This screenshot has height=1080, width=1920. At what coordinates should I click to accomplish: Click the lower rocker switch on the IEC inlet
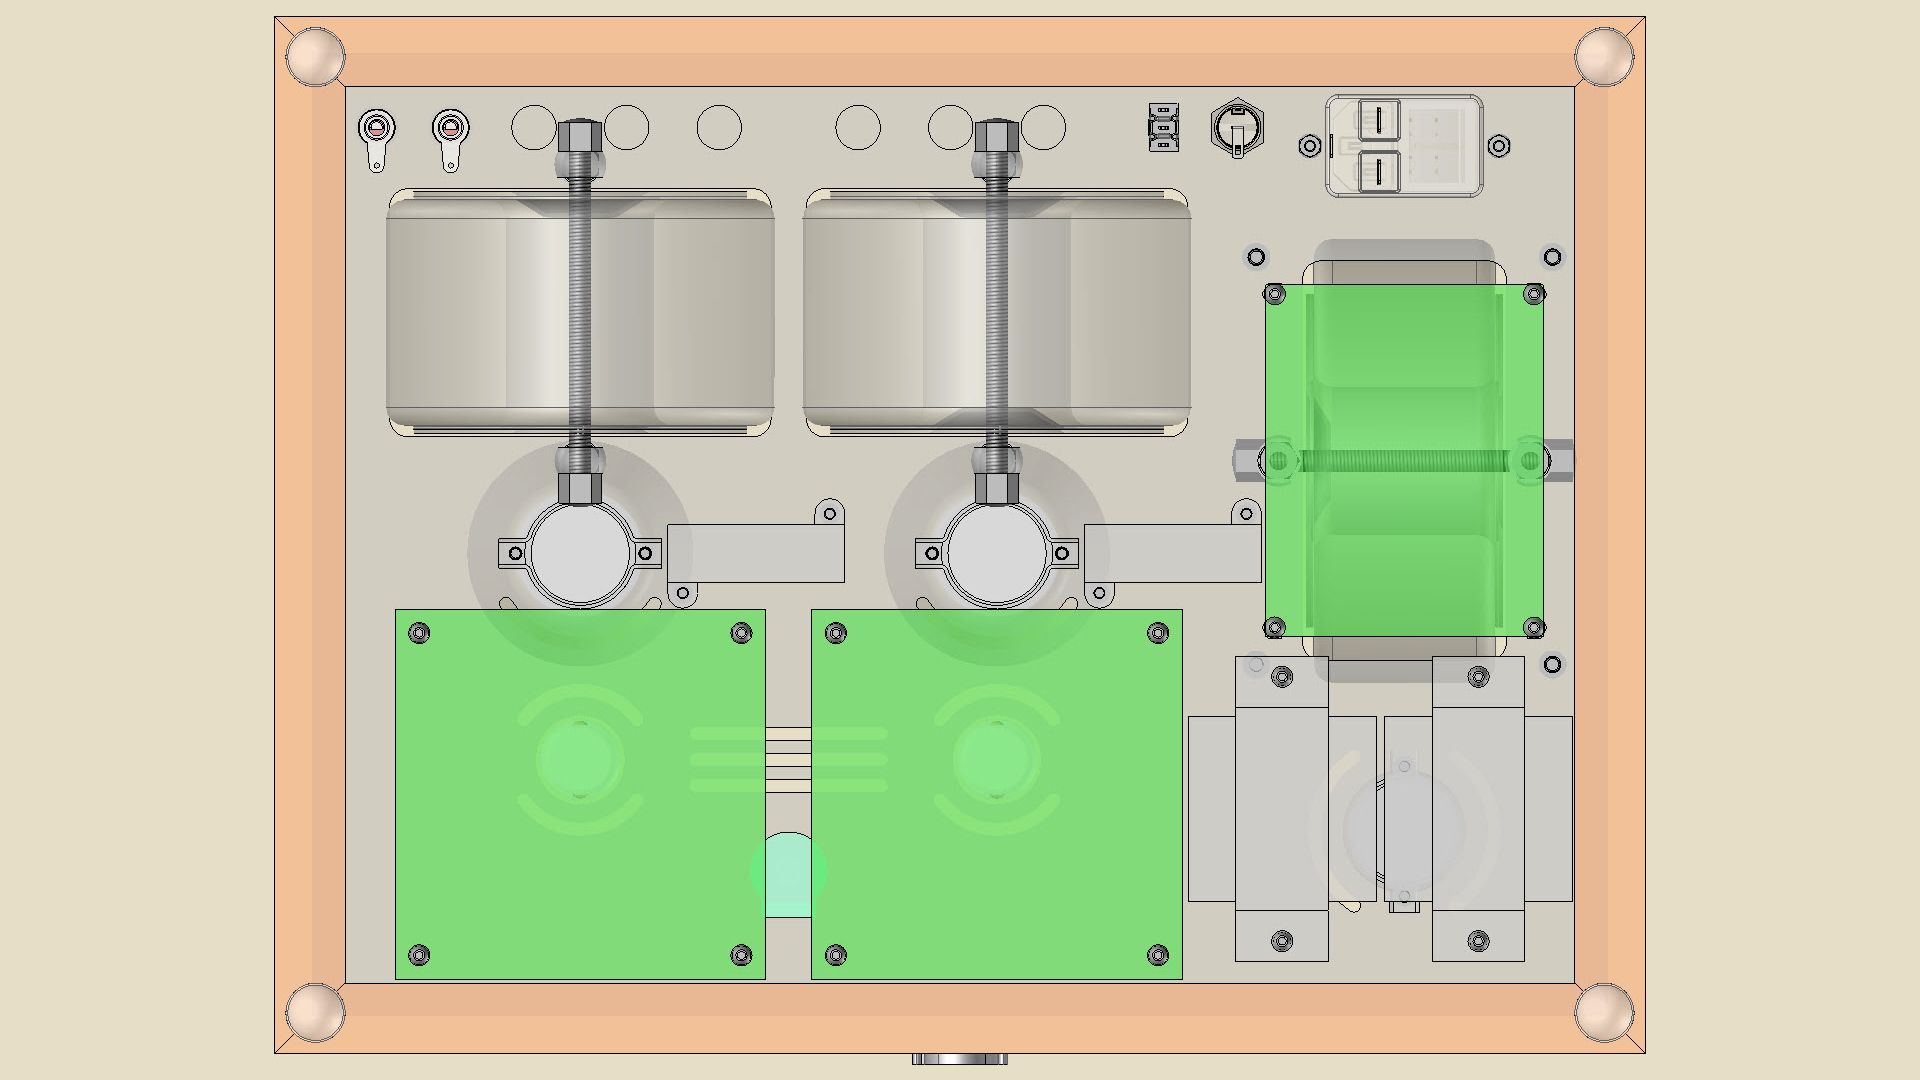[1379, 170]
